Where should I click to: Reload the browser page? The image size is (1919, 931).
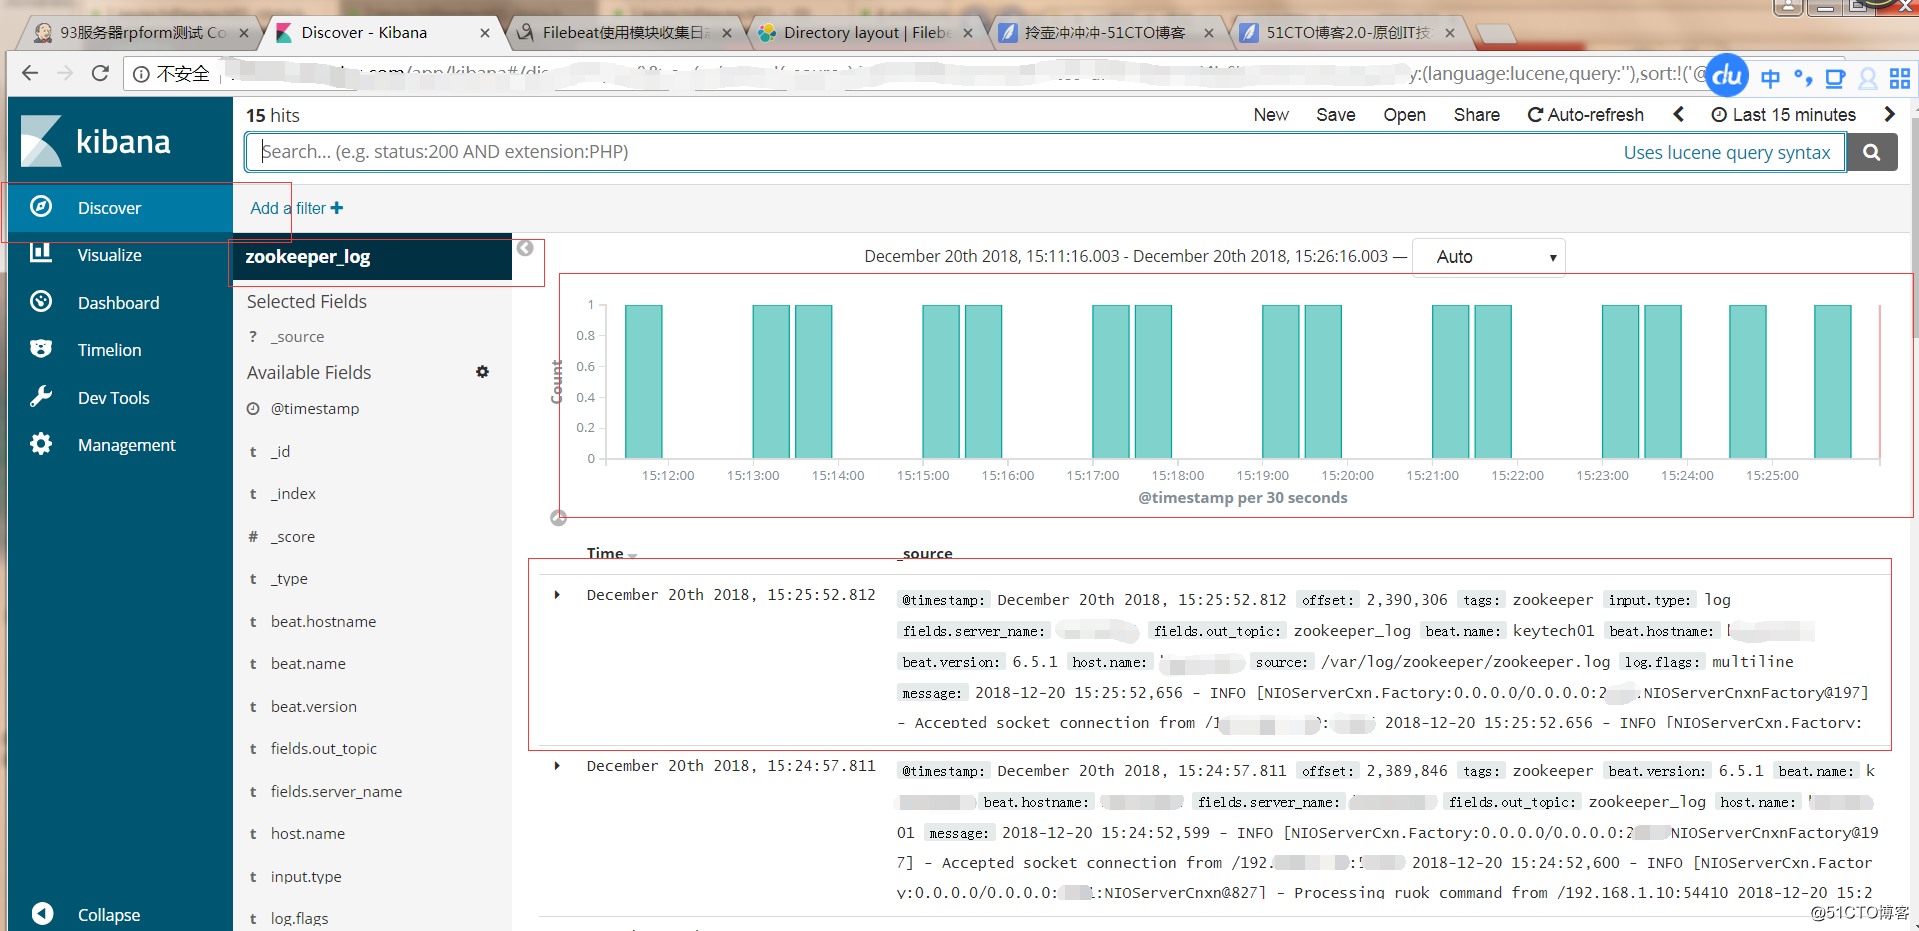point(100,73)
